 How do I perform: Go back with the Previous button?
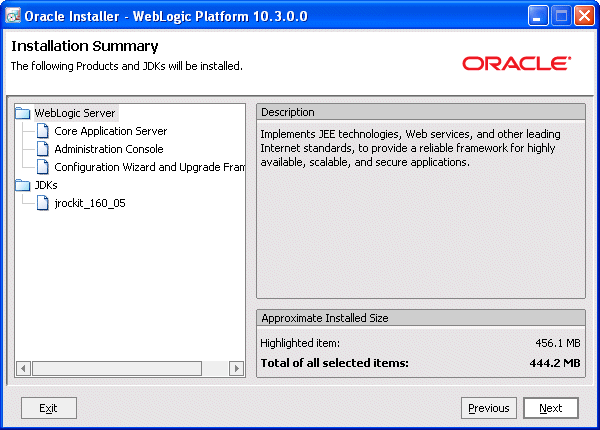(x=489, y=408)
